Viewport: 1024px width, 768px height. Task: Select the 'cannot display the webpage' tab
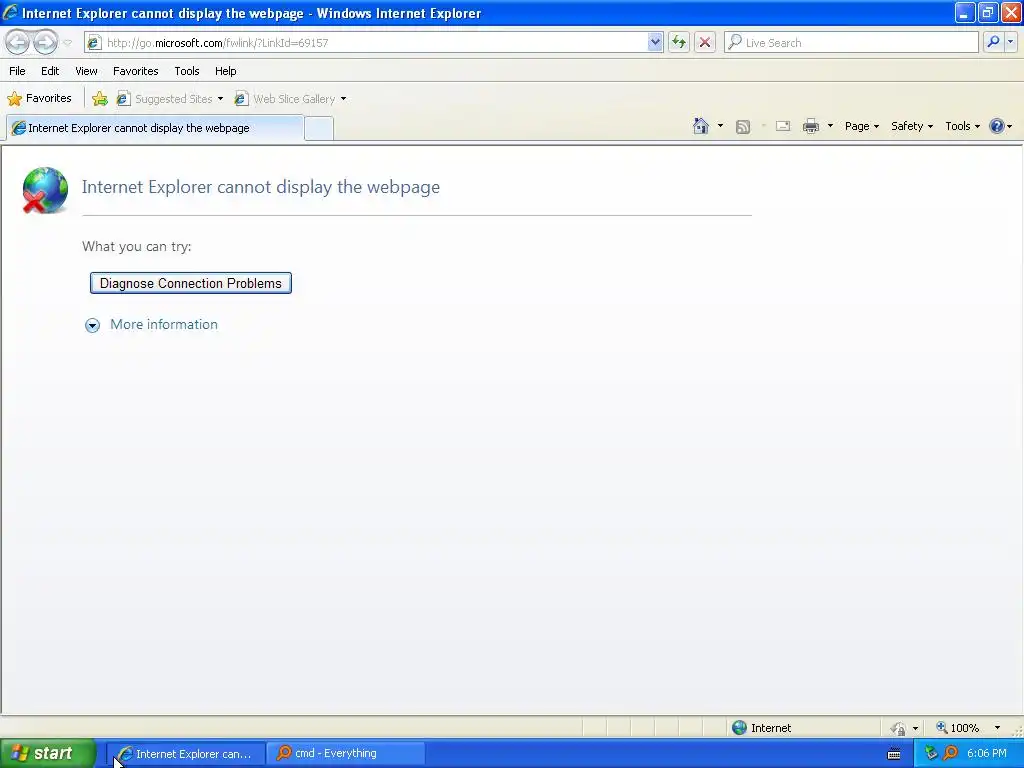tap(155, 128)
